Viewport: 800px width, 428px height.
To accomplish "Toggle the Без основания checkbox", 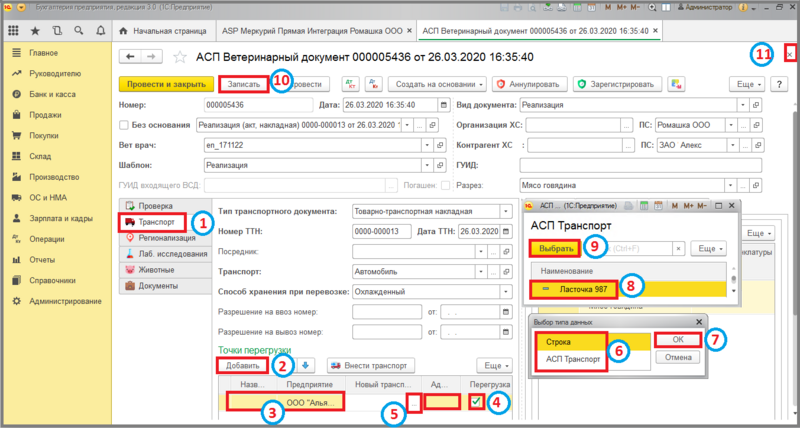I will click(123, 125).
